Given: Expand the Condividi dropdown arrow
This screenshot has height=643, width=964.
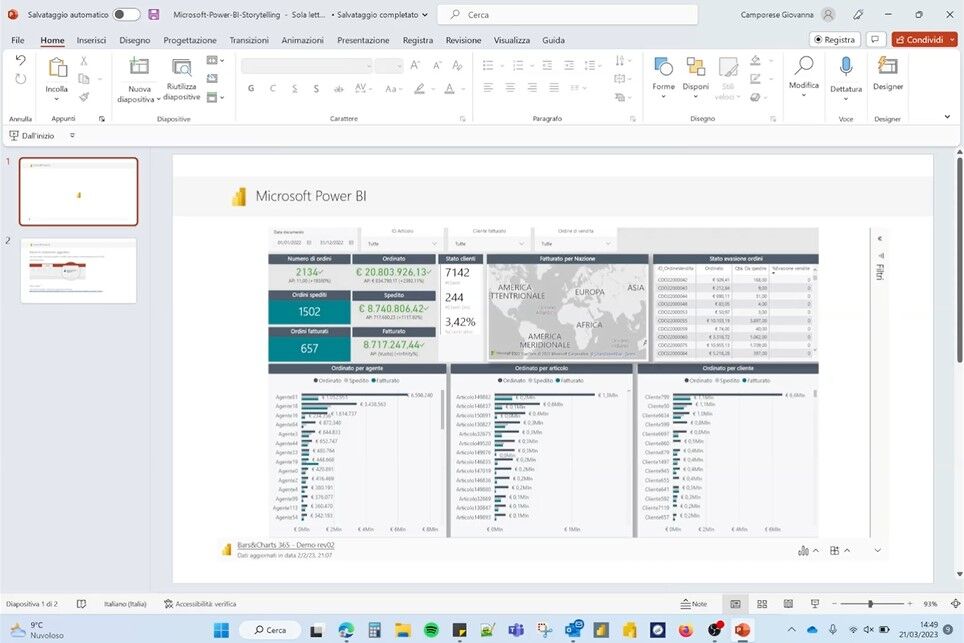Looking at the screenshot, I should pos(952,39).
